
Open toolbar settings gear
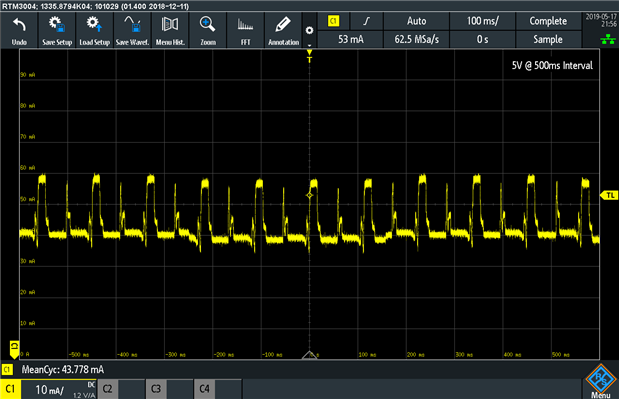click(310, 30)
